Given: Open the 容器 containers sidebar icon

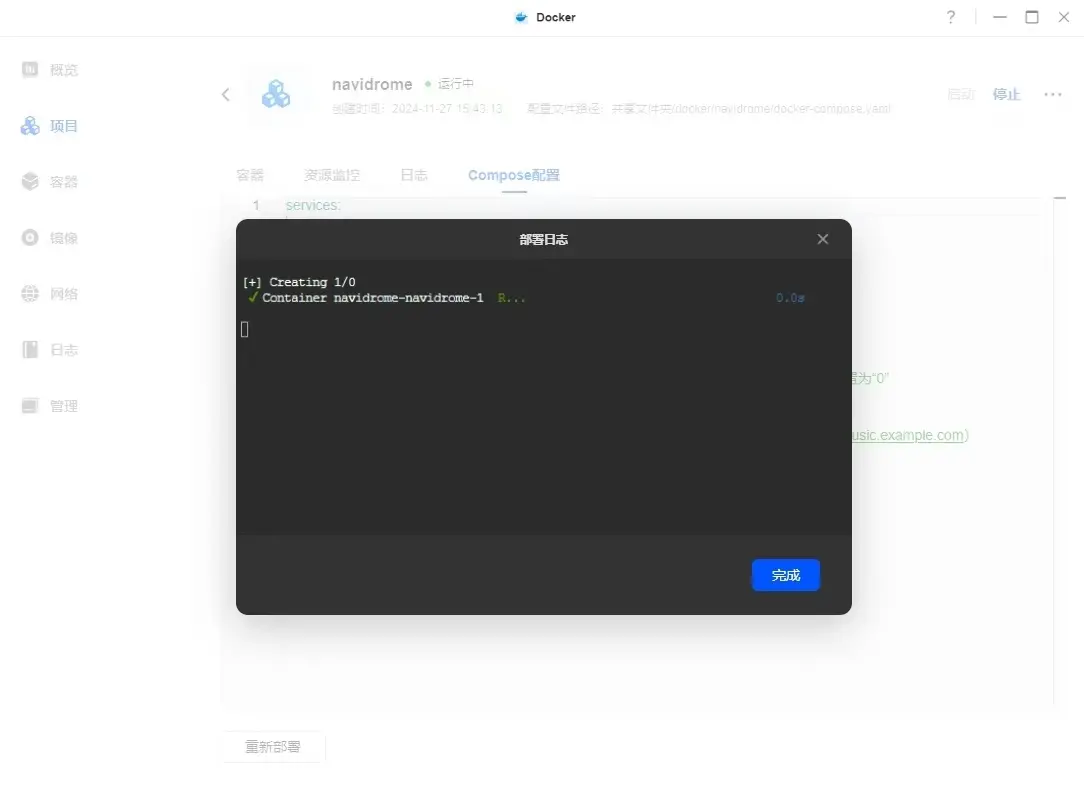Looking at the screenshot, I should 30,181.
